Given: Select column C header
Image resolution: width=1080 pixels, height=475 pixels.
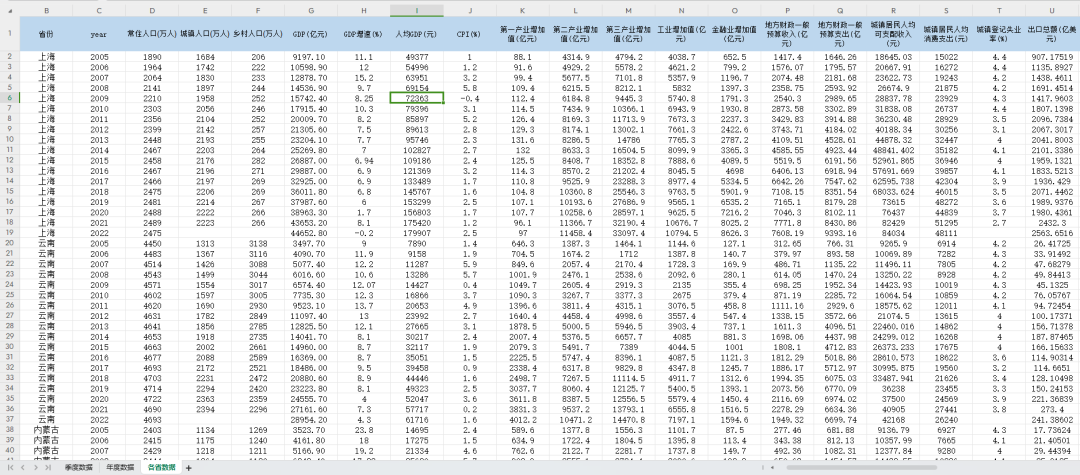Looking at the screenshot, I should point(99,11).
